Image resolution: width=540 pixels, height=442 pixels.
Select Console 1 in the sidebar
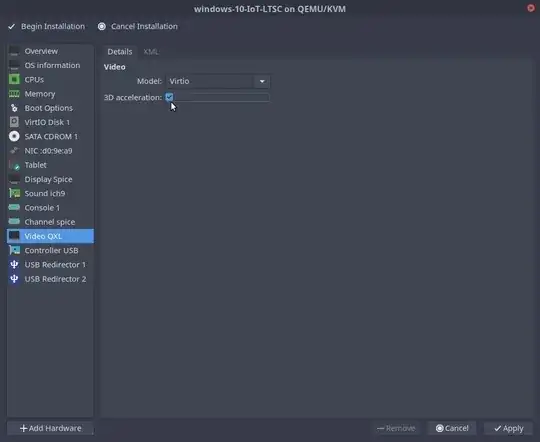50,207
